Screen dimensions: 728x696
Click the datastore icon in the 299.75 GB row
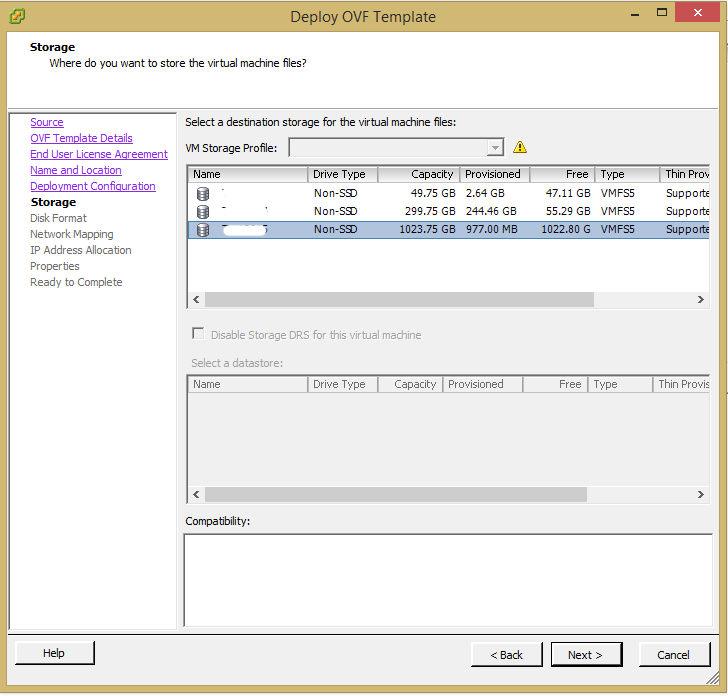[203, 212]
